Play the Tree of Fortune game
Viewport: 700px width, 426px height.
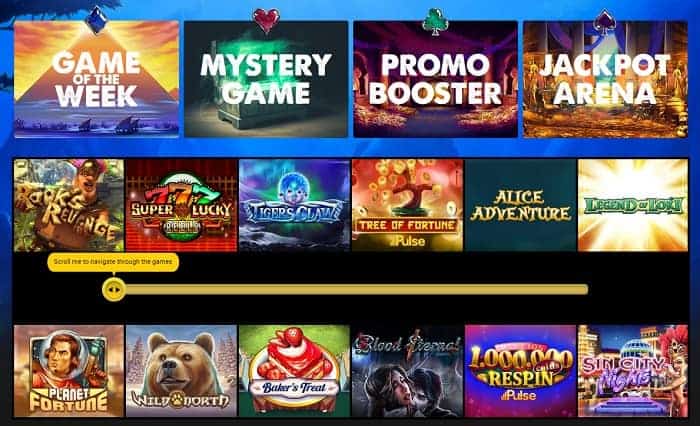[407, 205]
